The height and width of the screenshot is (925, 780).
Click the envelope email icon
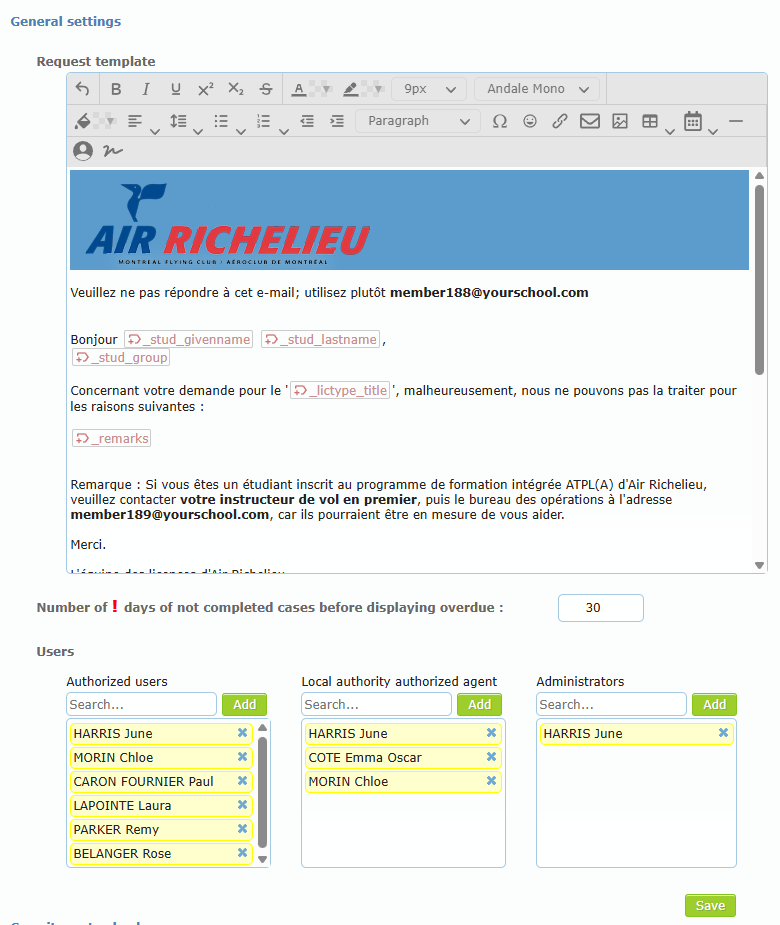(589, 121)
